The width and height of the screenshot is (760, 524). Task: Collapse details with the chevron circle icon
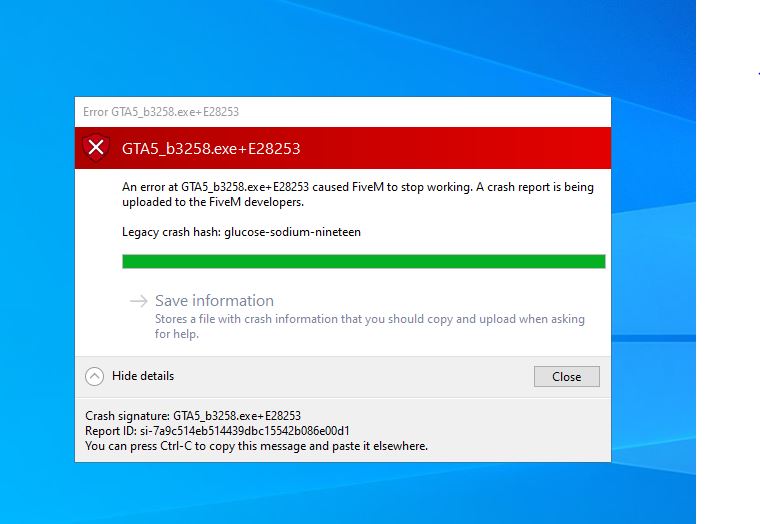pos(95,376)
